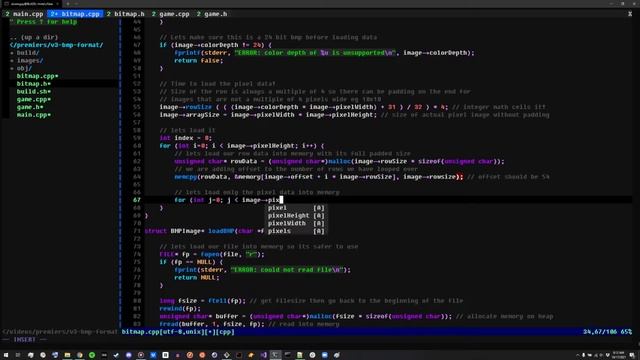
Task: Open the blue VS Code taskbar icon
Action: click(153, 355)
